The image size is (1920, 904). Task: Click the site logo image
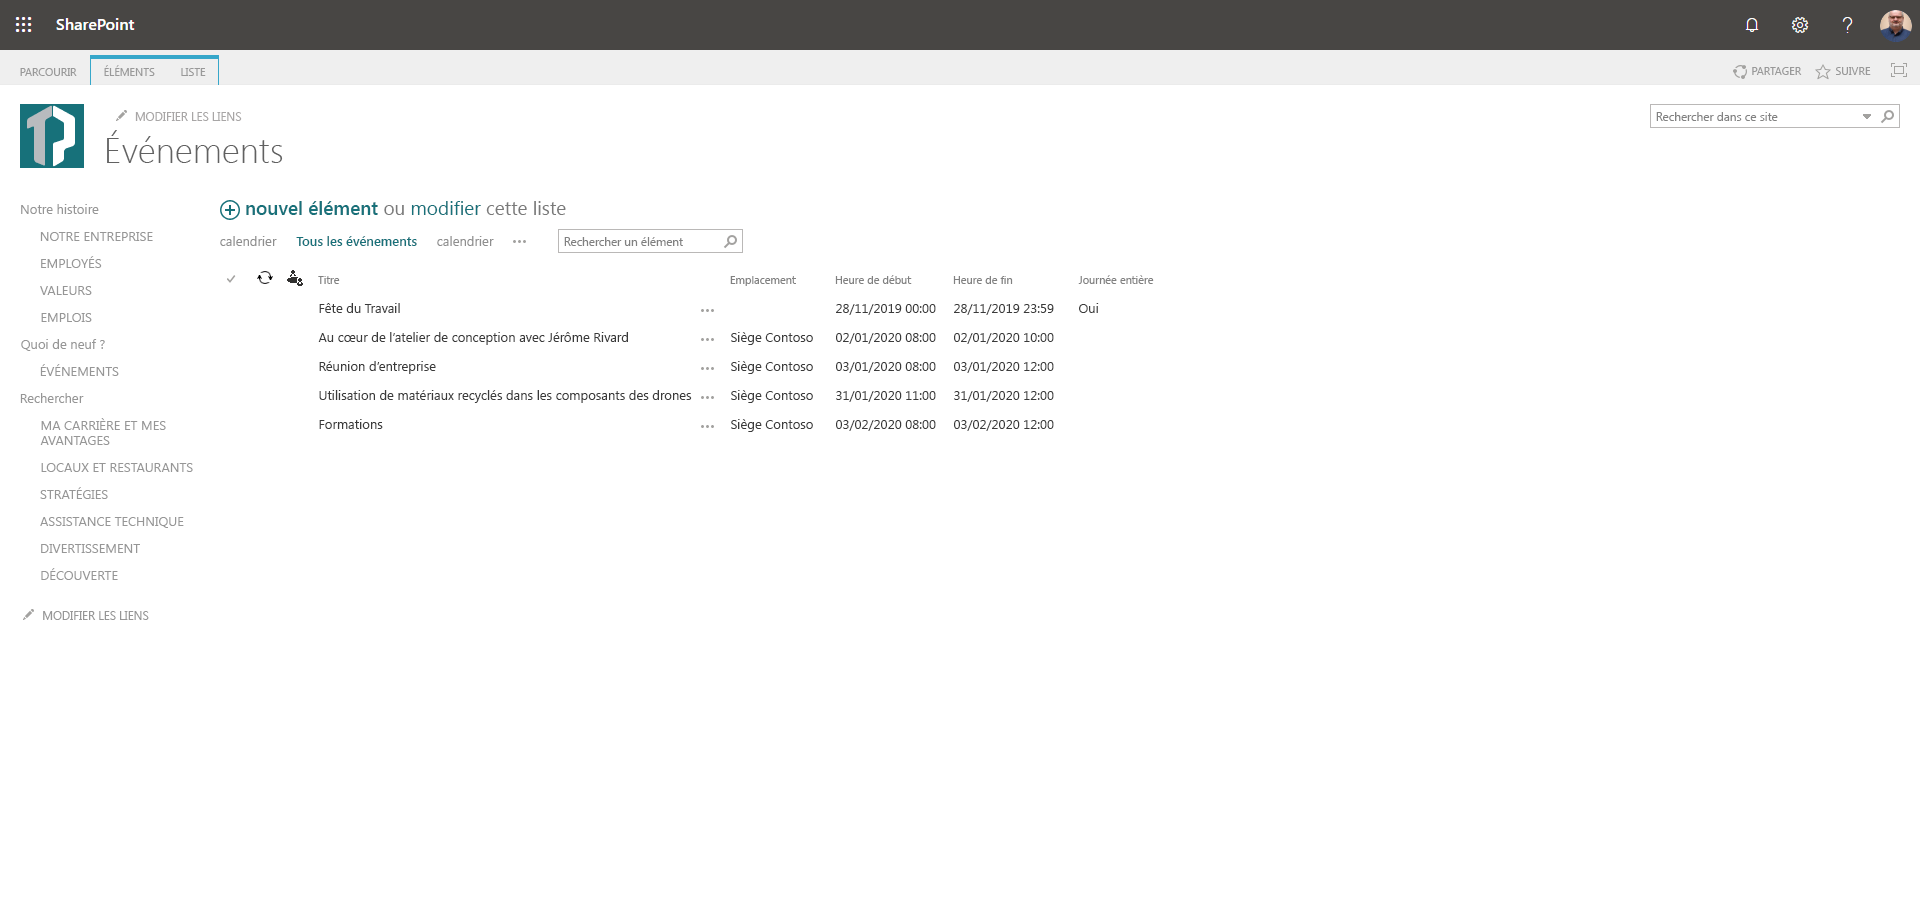click(x=52, y=136)
